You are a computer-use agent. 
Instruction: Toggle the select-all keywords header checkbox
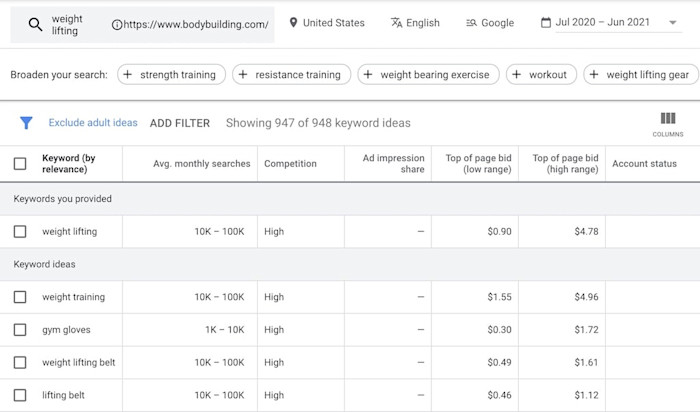(20, 164)
